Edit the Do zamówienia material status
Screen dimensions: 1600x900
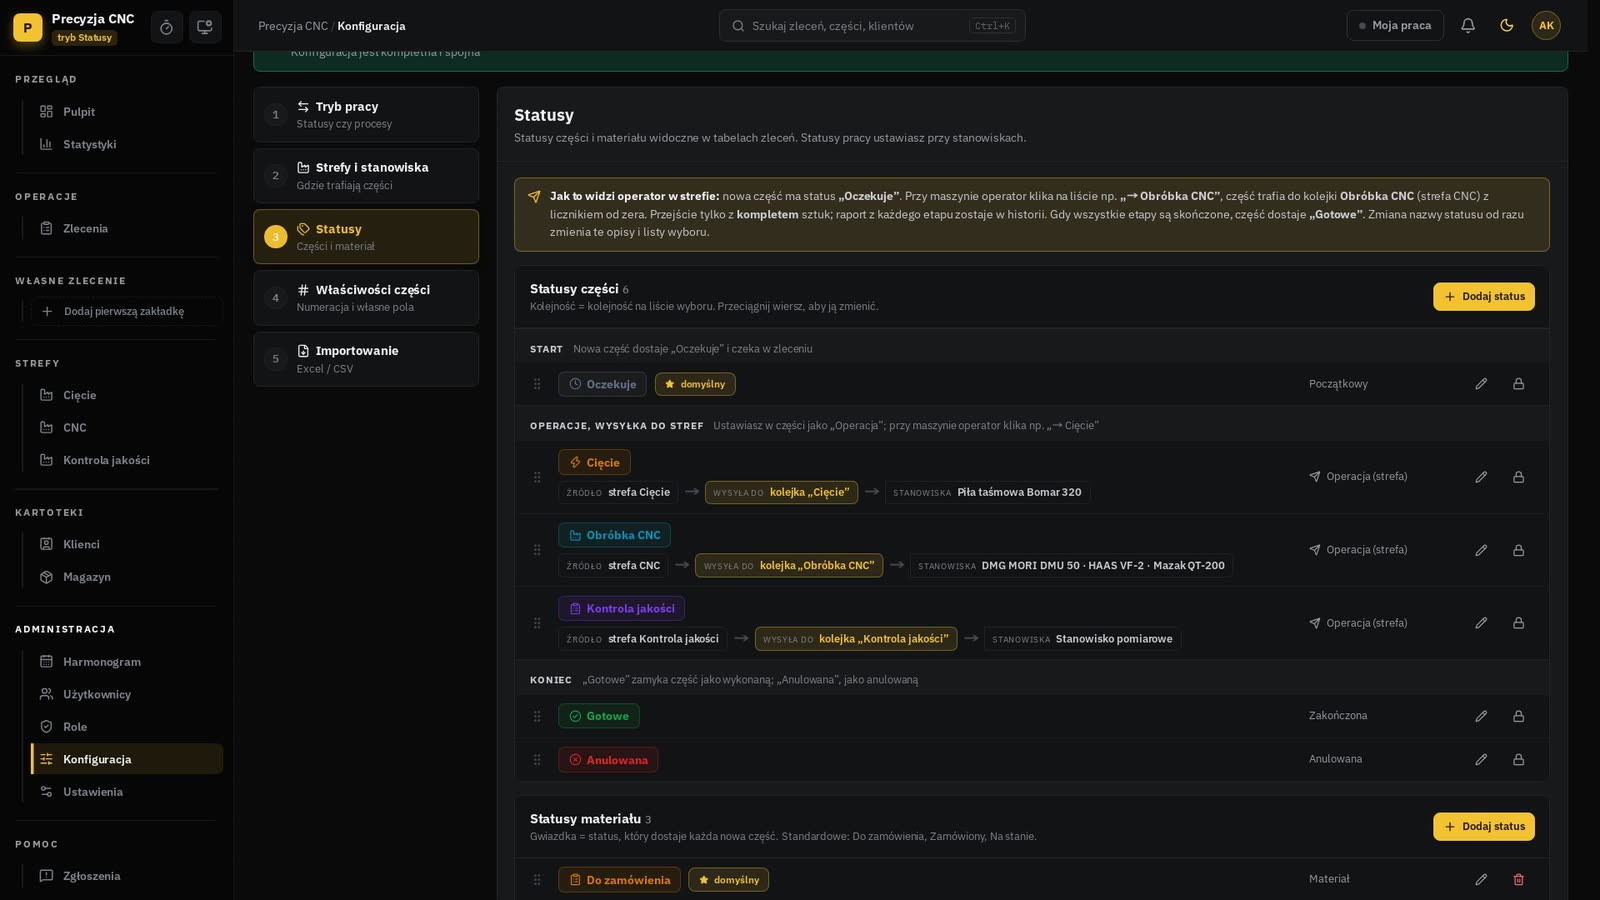click(1481, 880)
